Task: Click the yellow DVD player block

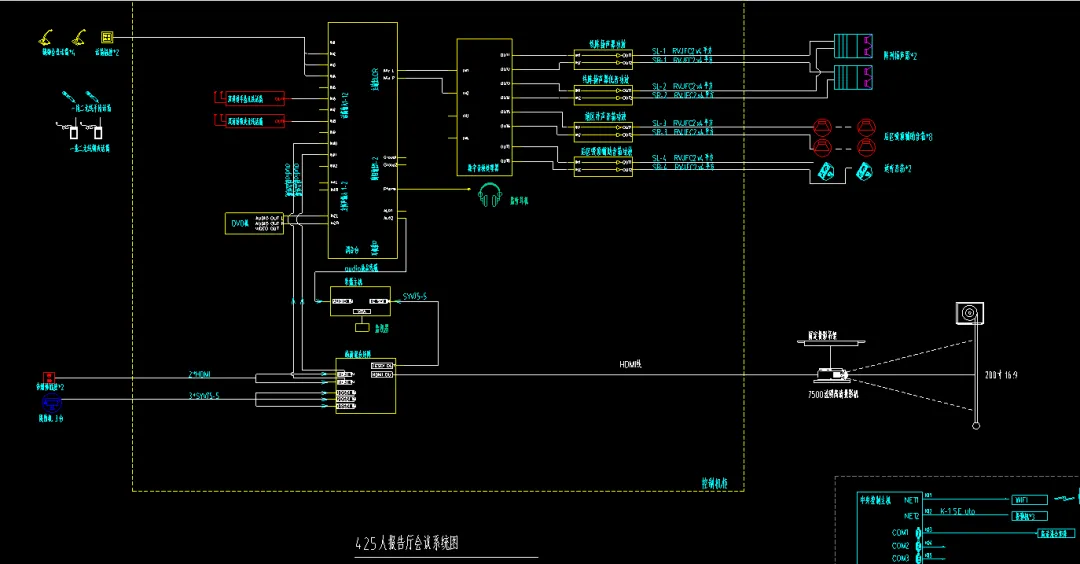Action: point(254,223)
